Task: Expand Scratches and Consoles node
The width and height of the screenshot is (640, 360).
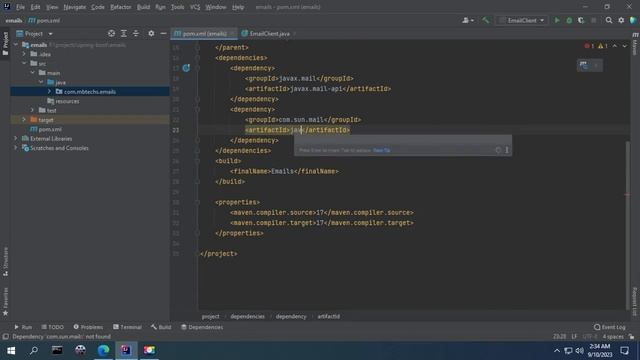Action: coord(16,148)
